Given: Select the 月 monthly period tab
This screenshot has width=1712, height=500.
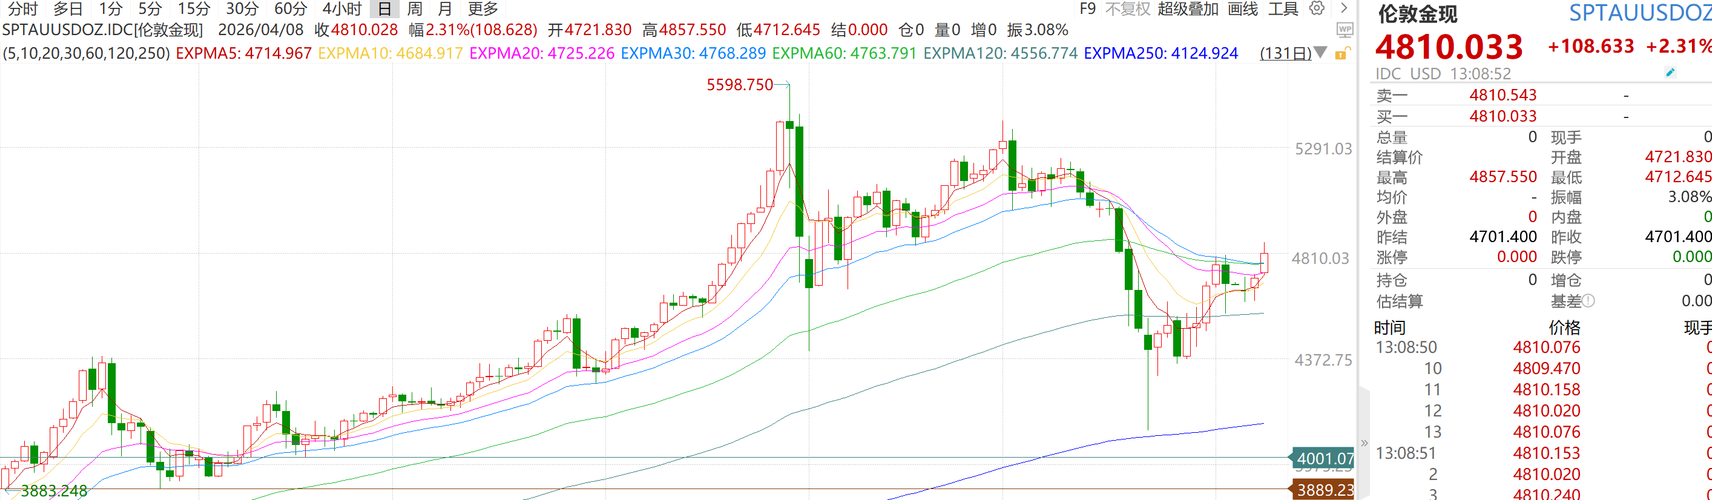Looking at the screenshot, I should click(446, 9).
